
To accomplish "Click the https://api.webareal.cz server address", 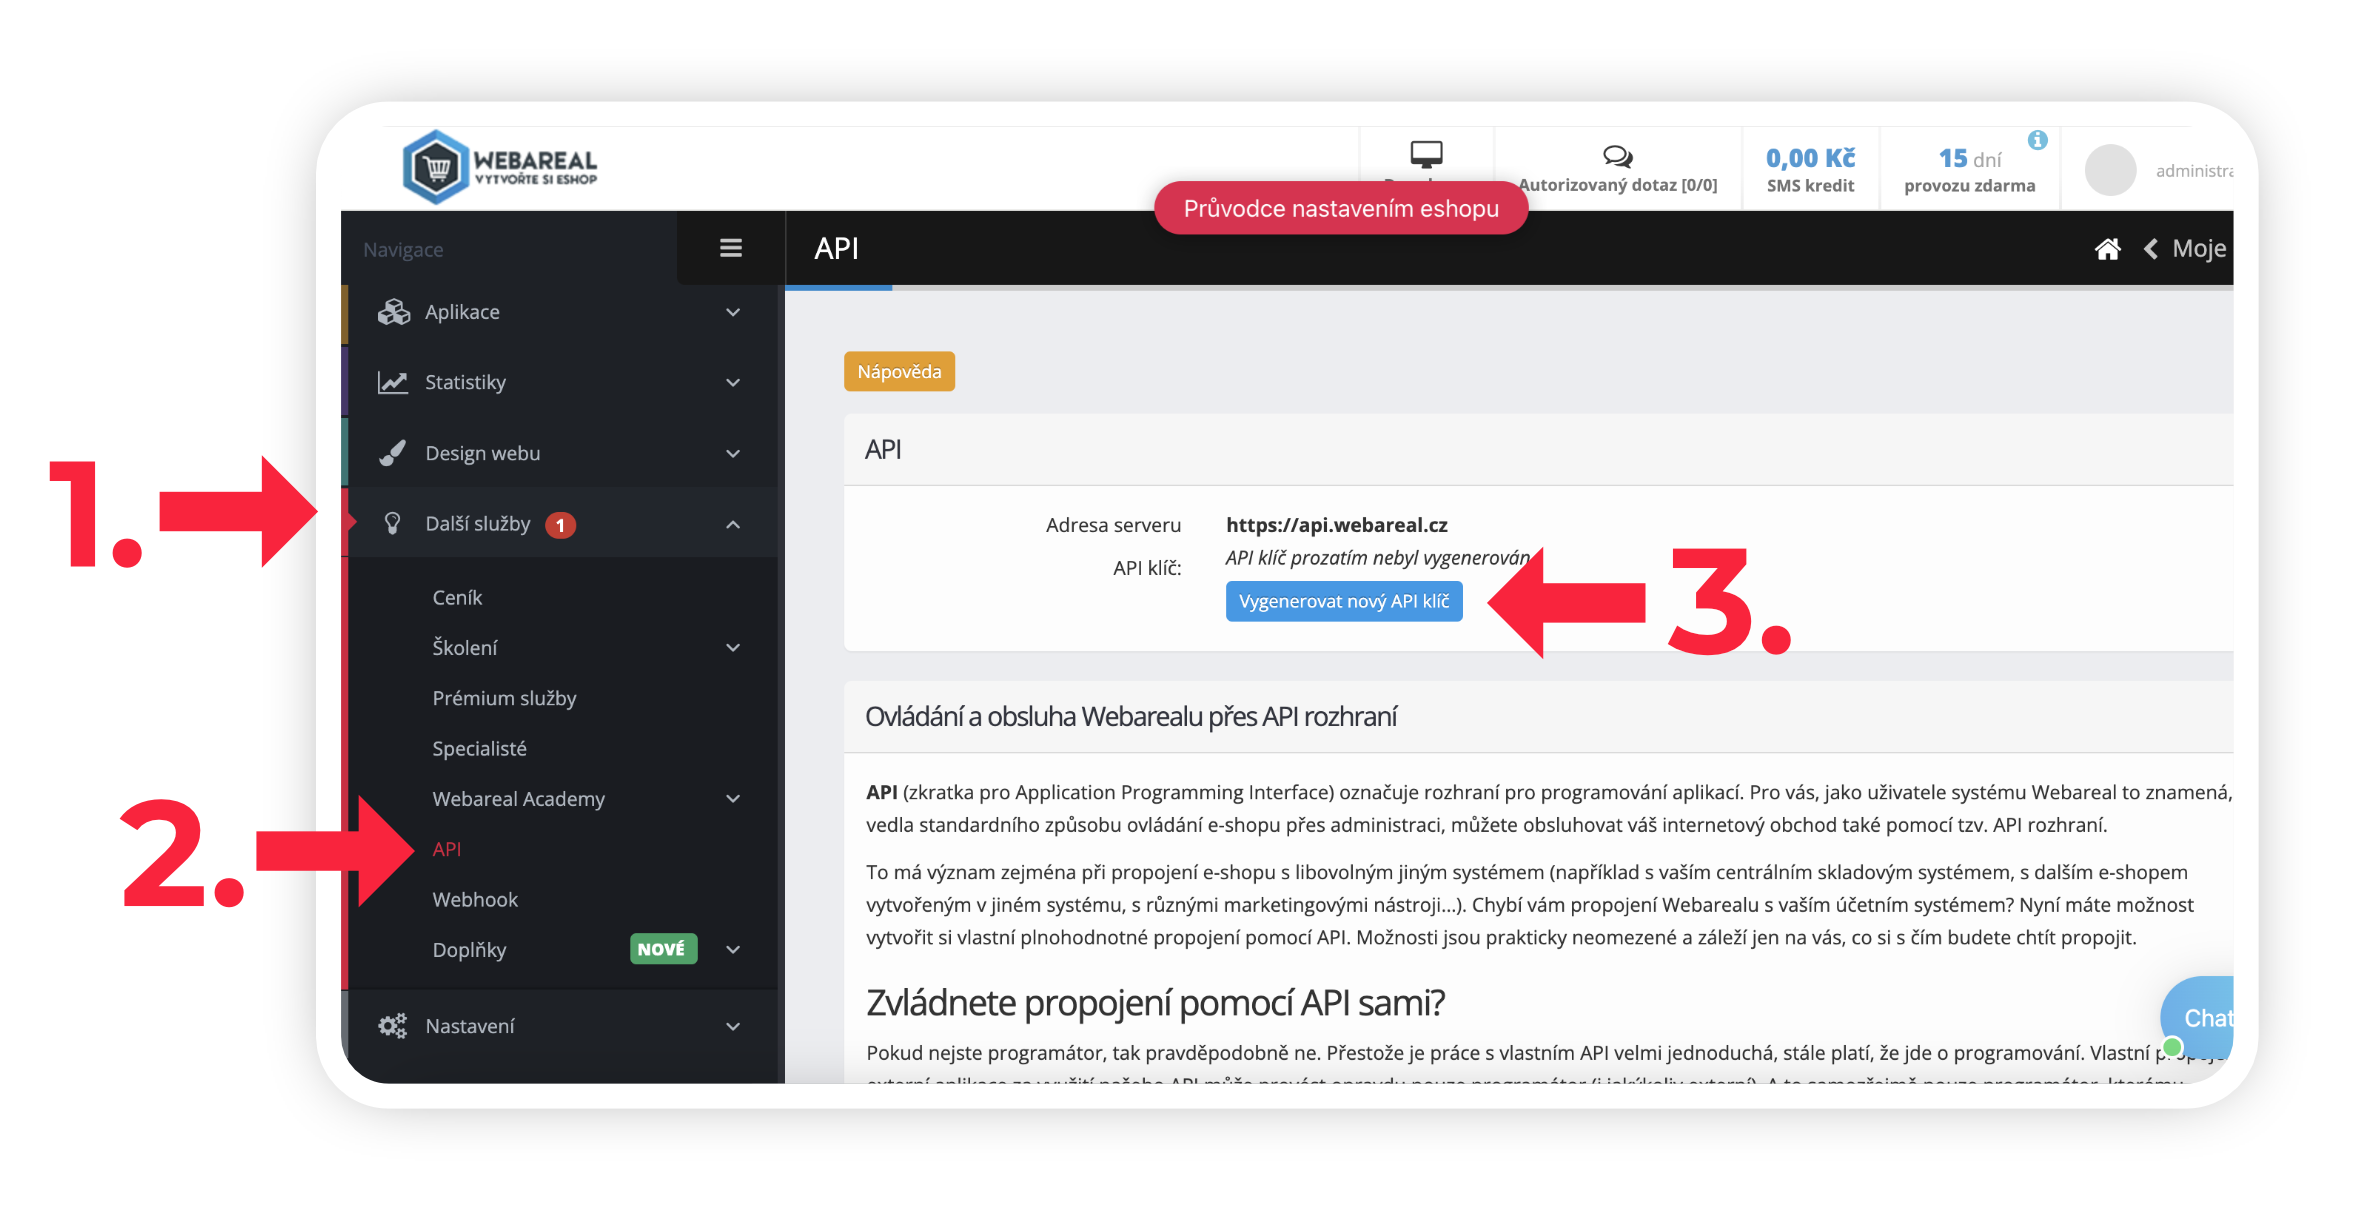I will [x=1336, y=525].
